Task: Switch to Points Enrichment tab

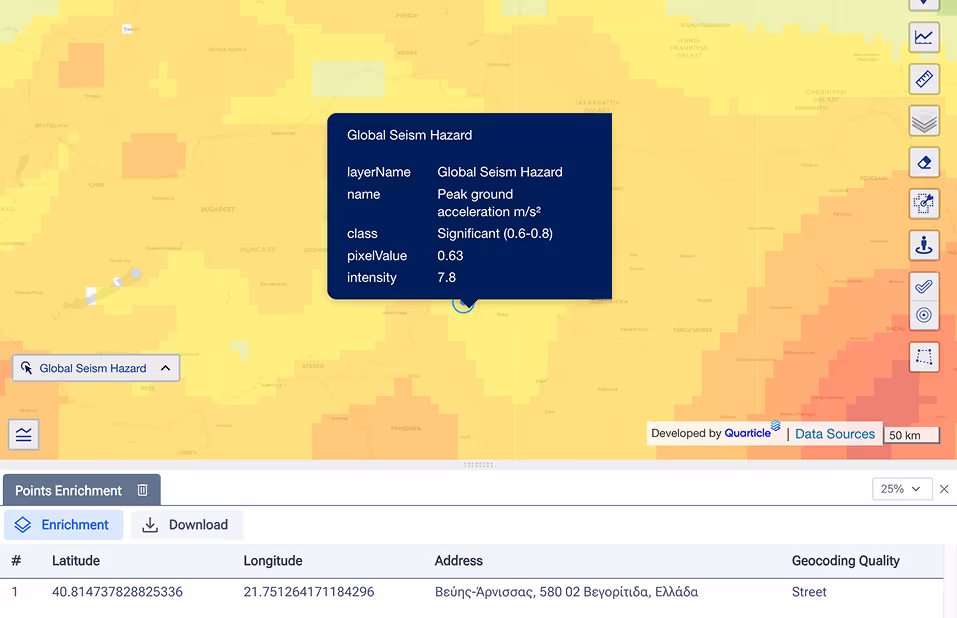Action: coord(68,490)
